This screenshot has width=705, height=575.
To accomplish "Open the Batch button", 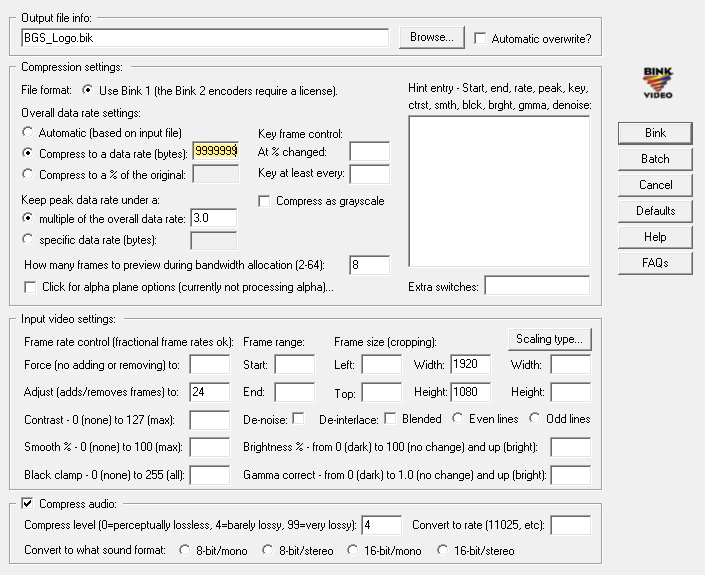I will coord(655,159).
